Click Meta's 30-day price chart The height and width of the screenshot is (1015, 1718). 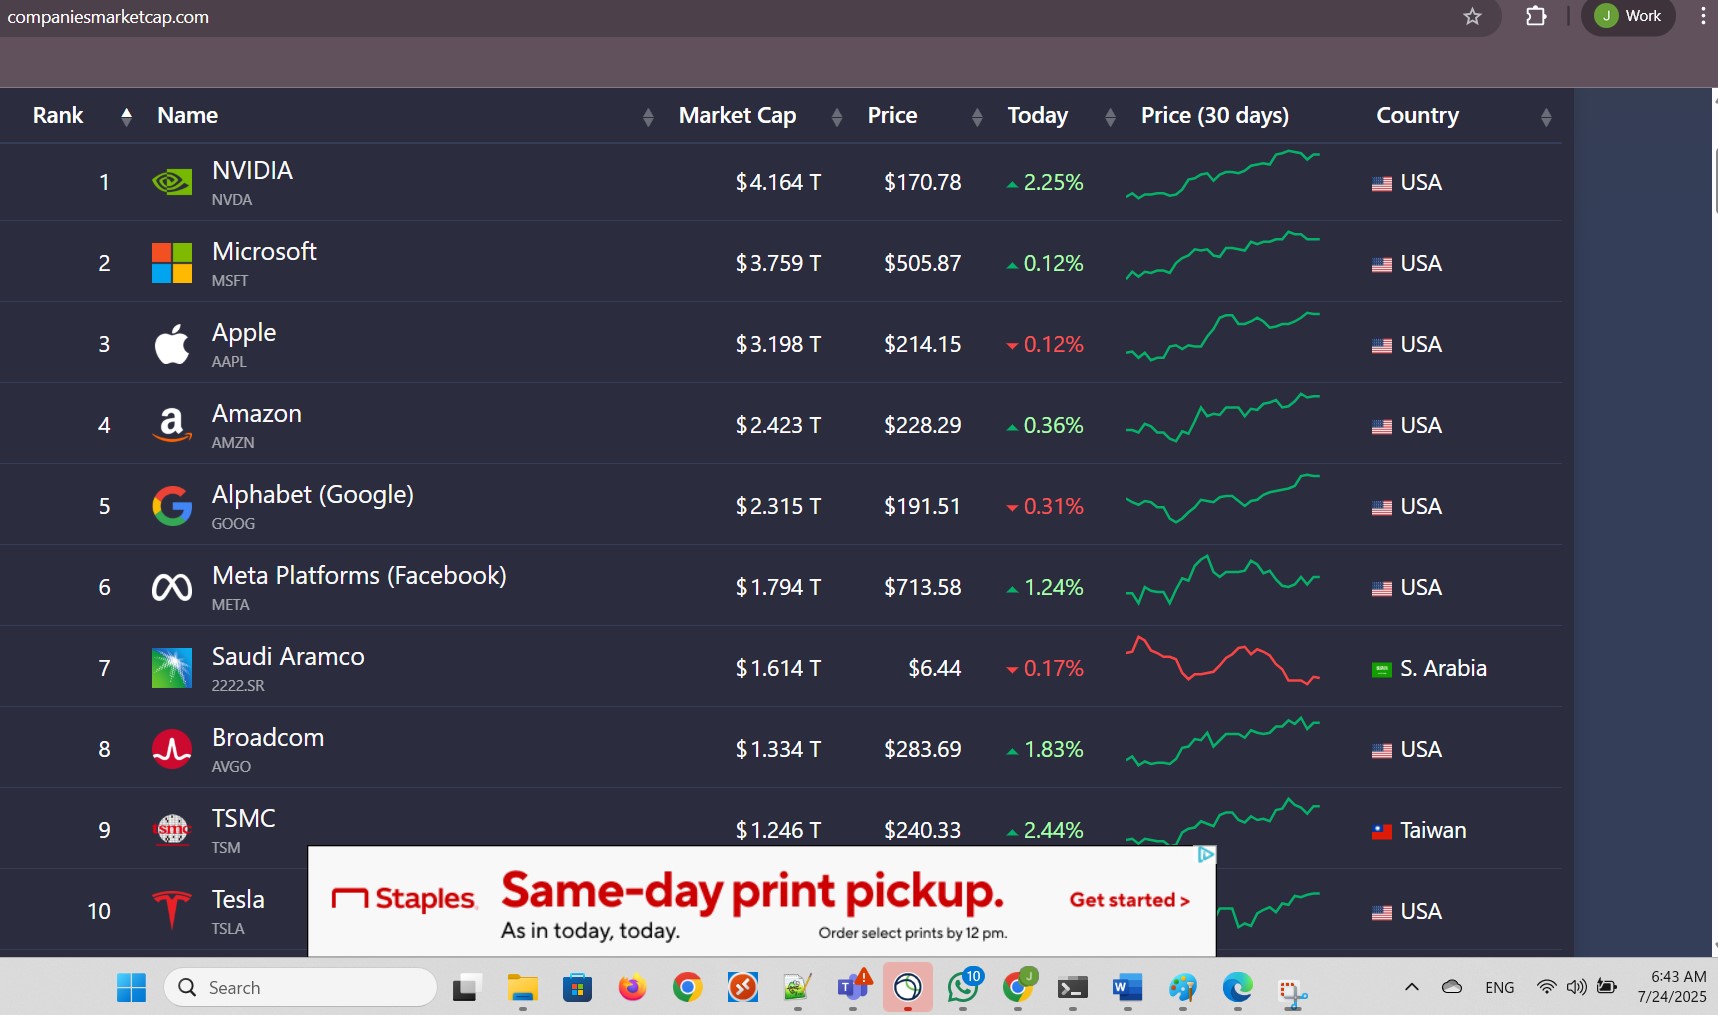click(1223, 581)
